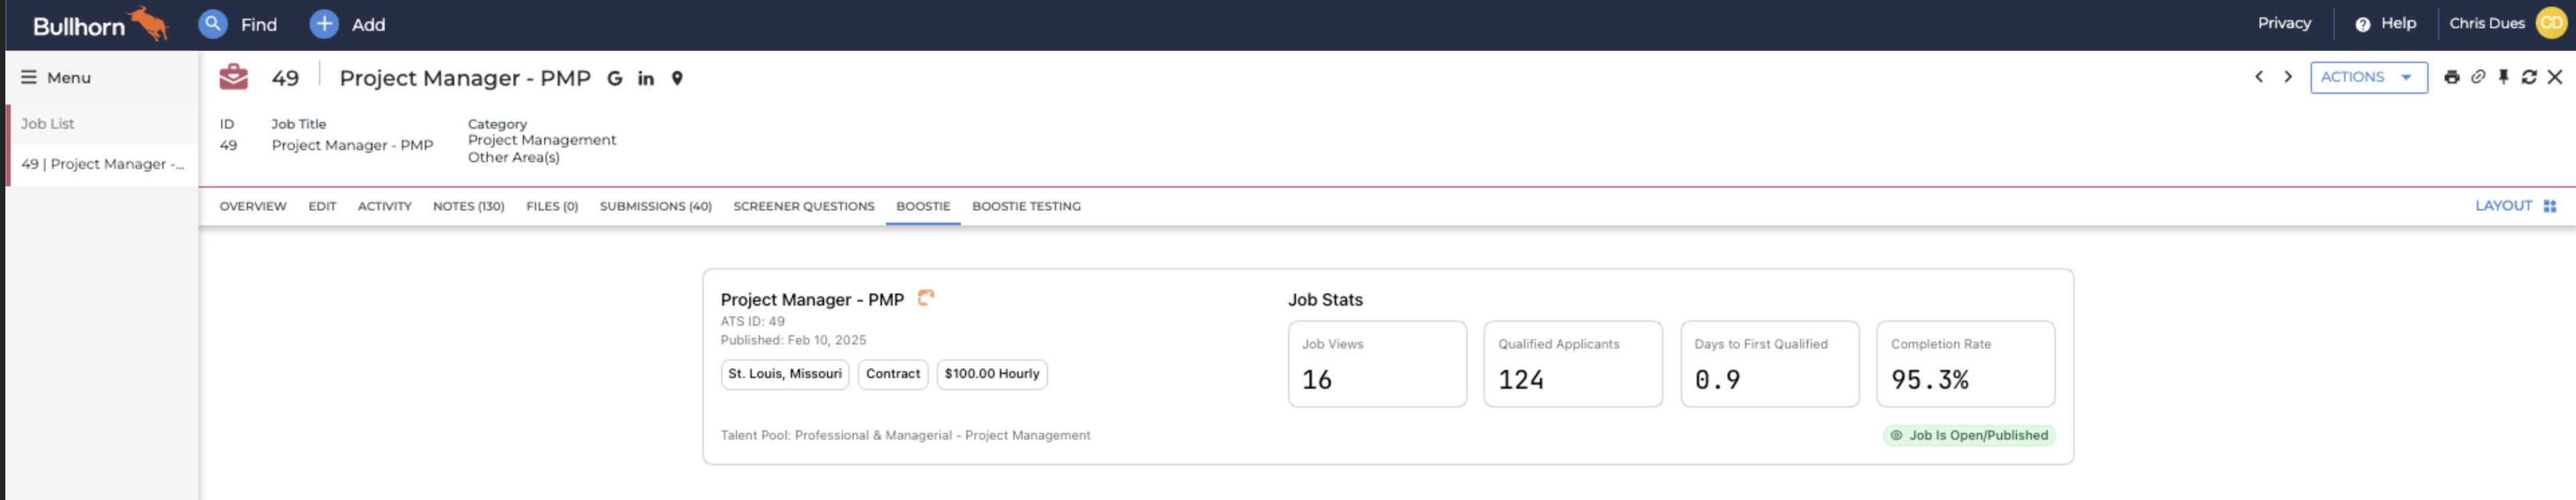
Task: Expand the ACTIONS dropdown
Action: pyautogui.click(x=2367, y=77)
